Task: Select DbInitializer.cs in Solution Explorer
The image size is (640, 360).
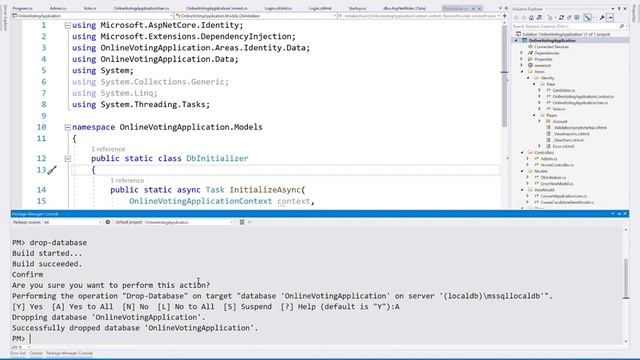Action: click(553, 178)
